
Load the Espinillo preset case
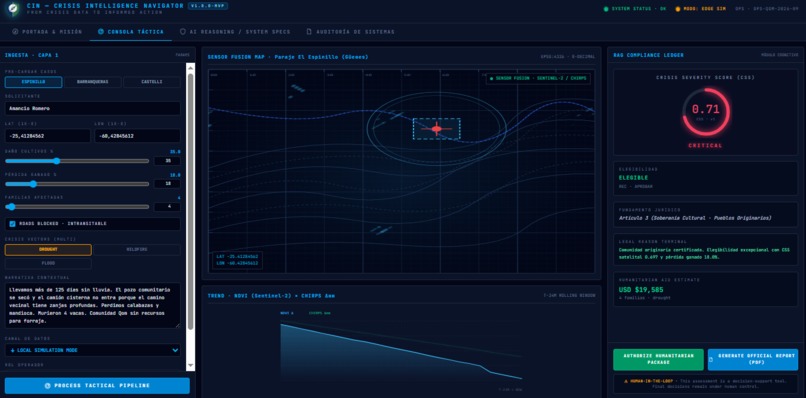(33, 82)
